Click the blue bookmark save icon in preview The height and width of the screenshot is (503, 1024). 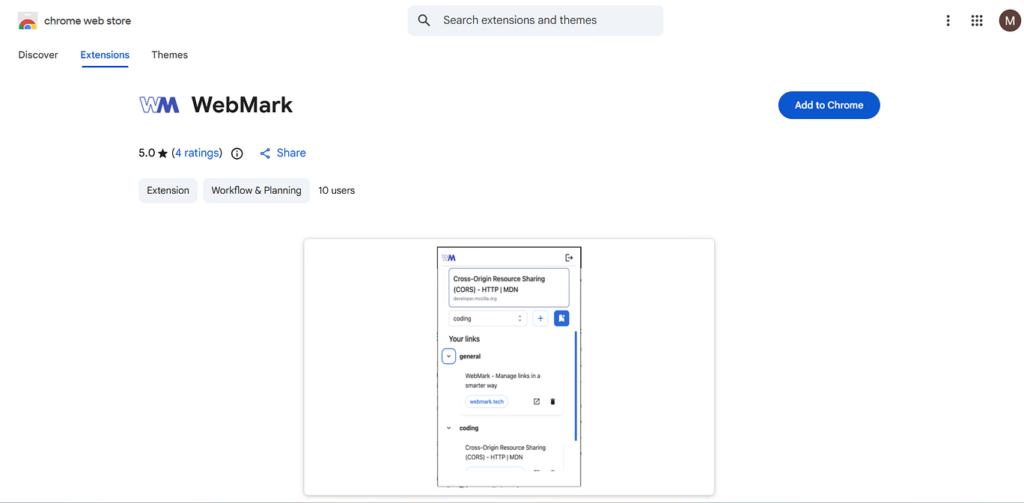(x=562, y=318)
